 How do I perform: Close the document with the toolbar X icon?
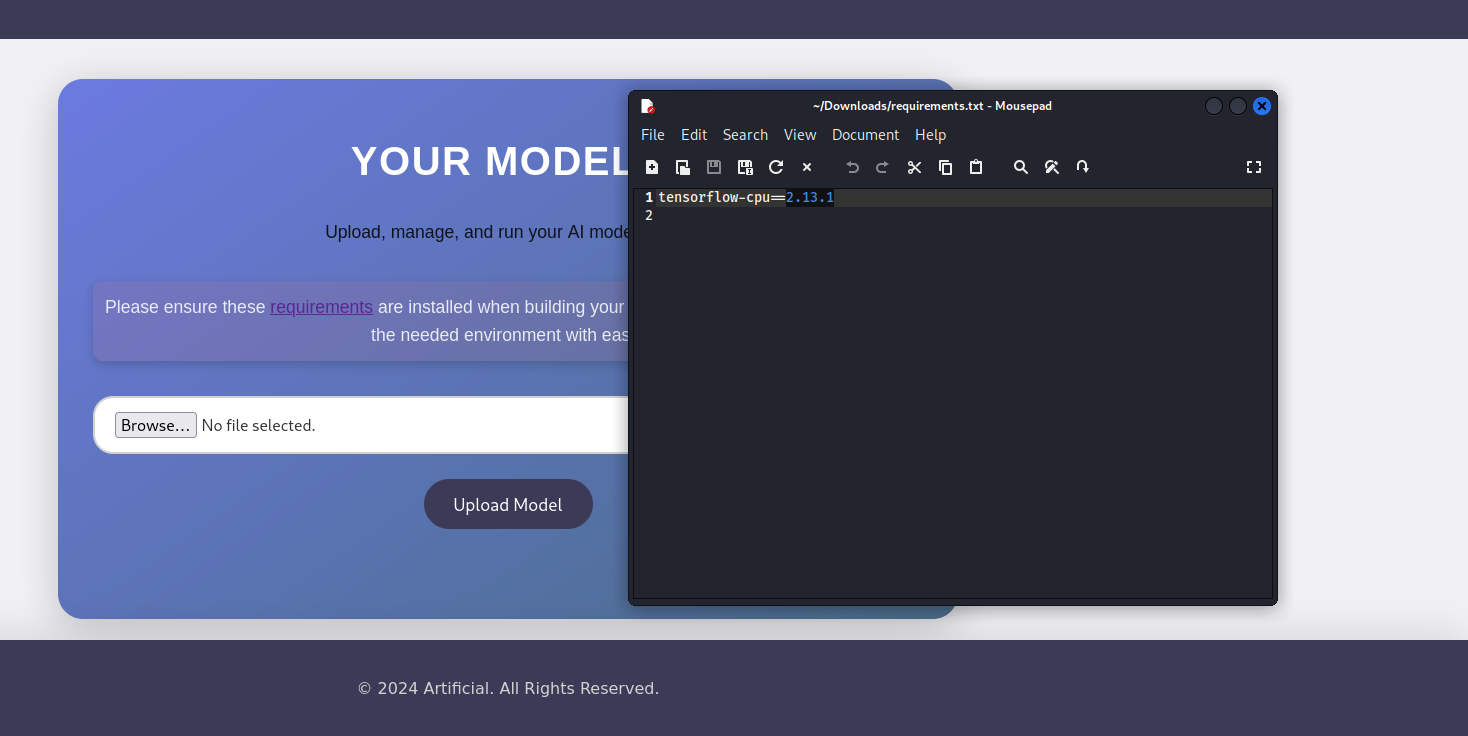pyautogui.click(x=807, y=168)
